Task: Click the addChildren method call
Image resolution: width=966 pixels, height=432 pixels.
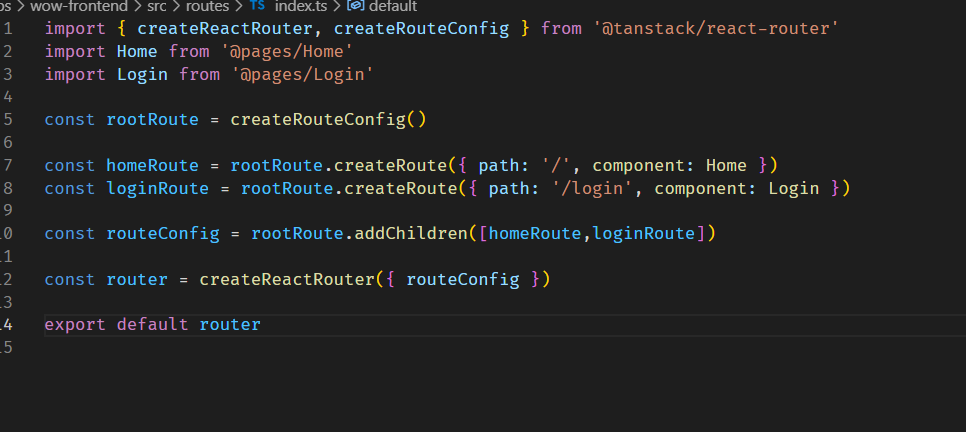Action: 411,234
